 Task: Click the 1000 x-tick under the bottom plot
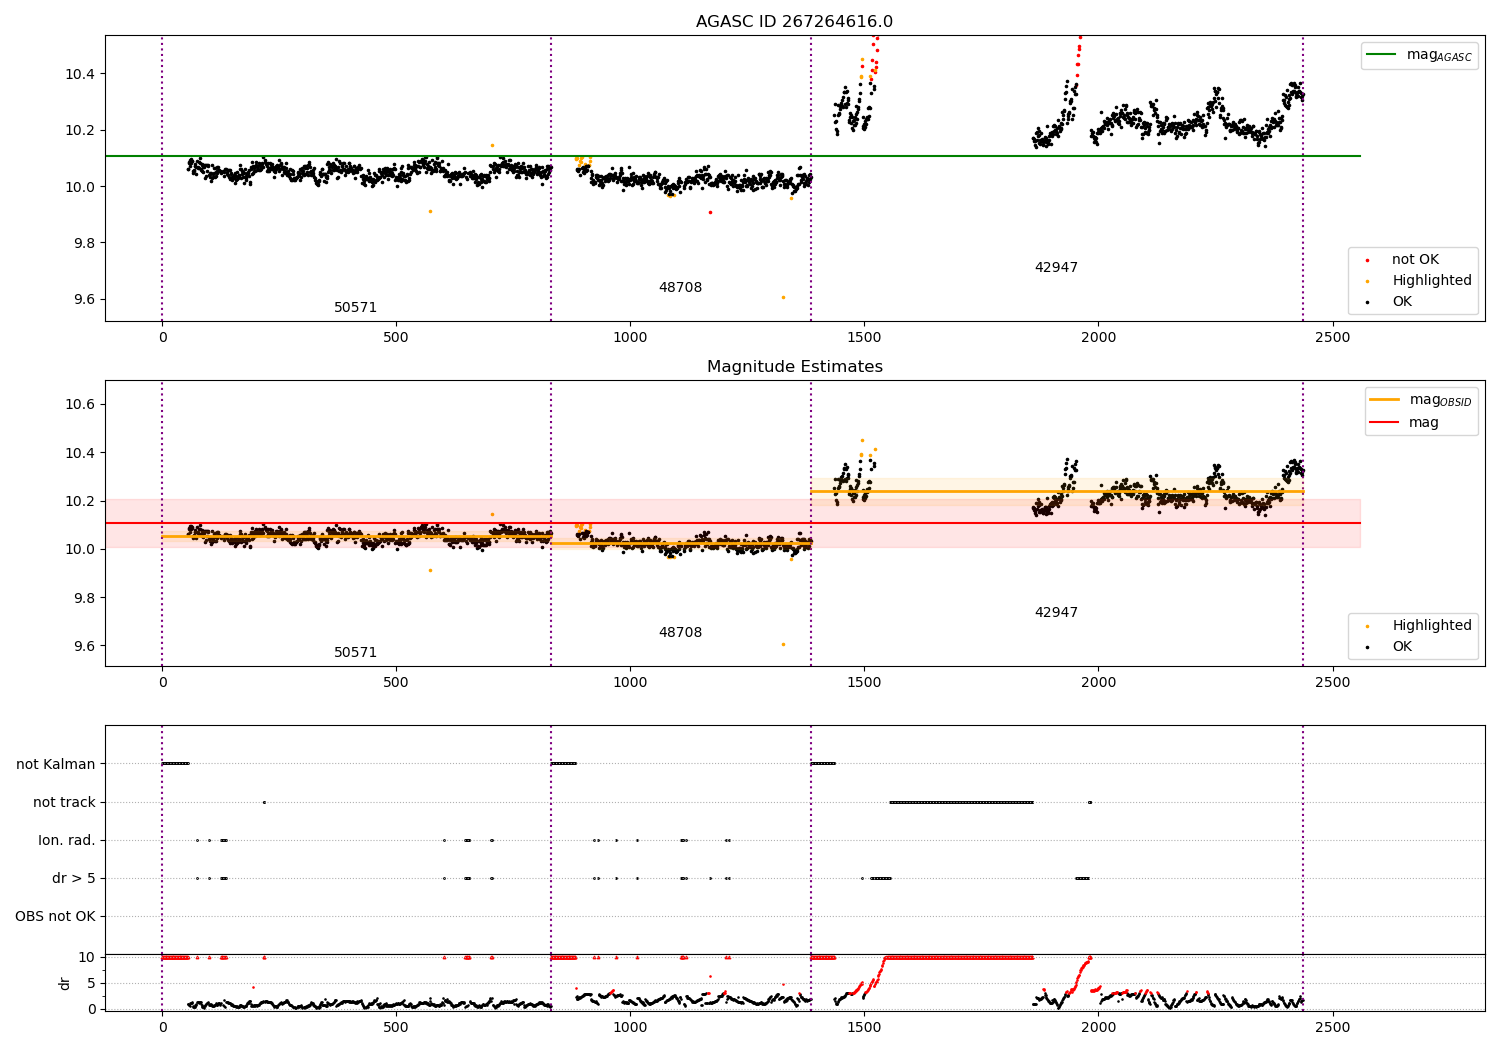(x=630, y=1027)
